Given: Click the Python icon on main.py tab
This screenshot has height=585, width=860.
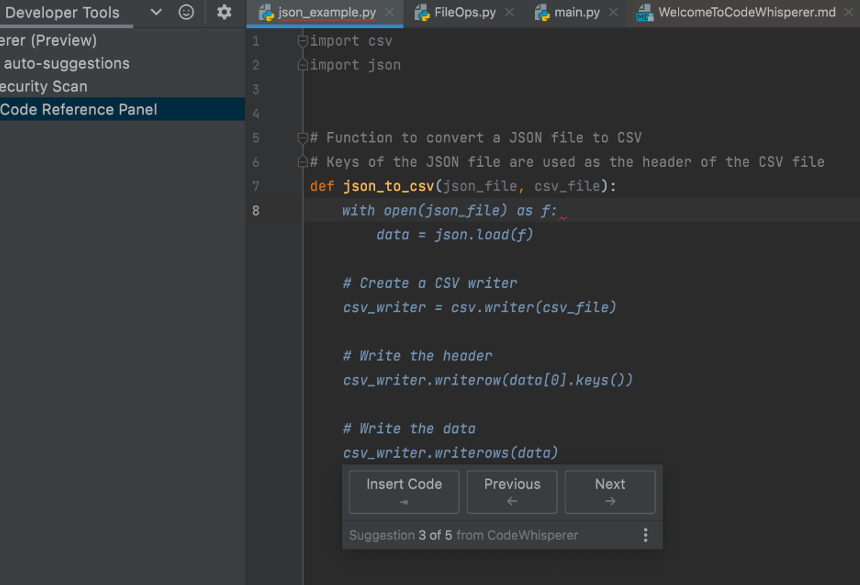Looking at the screenshot, I should 542,13.
